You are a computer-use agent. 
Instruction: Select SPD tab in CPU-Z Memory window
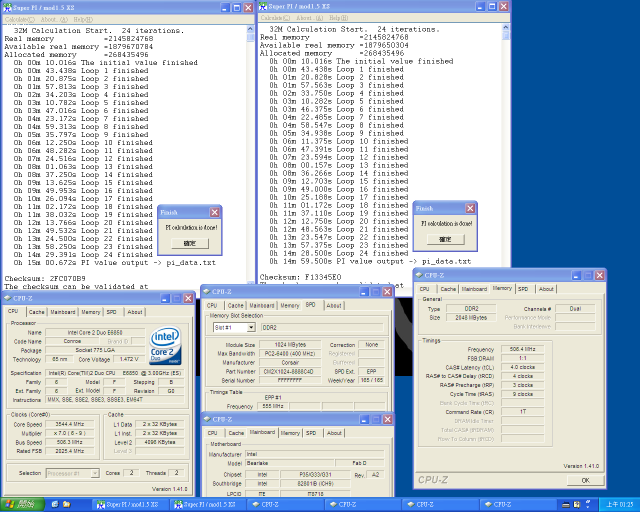pyautogui.click(x=523, y=289)
